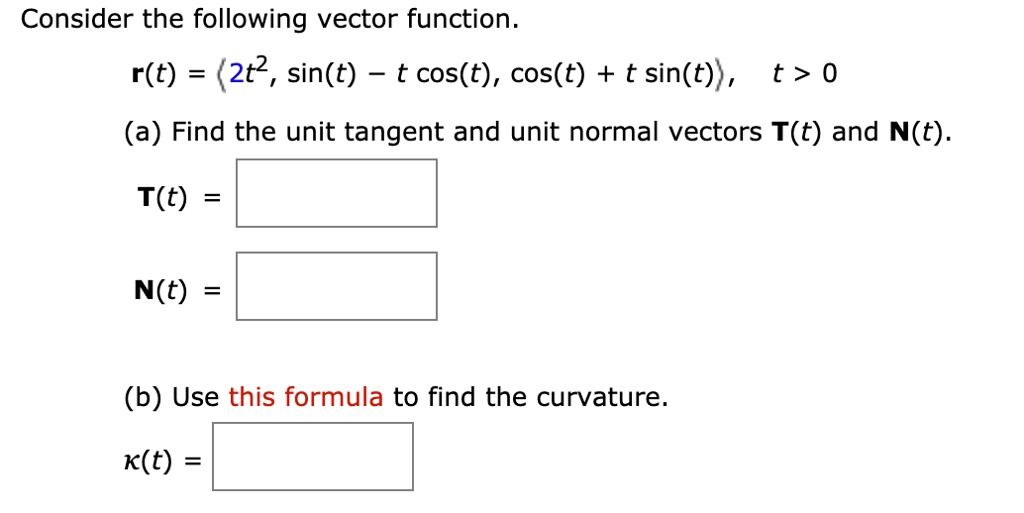The image size is (1024, 513).
Task: Click the sin(t) − t cos(t) component
Action: click(x=387, y=74)
